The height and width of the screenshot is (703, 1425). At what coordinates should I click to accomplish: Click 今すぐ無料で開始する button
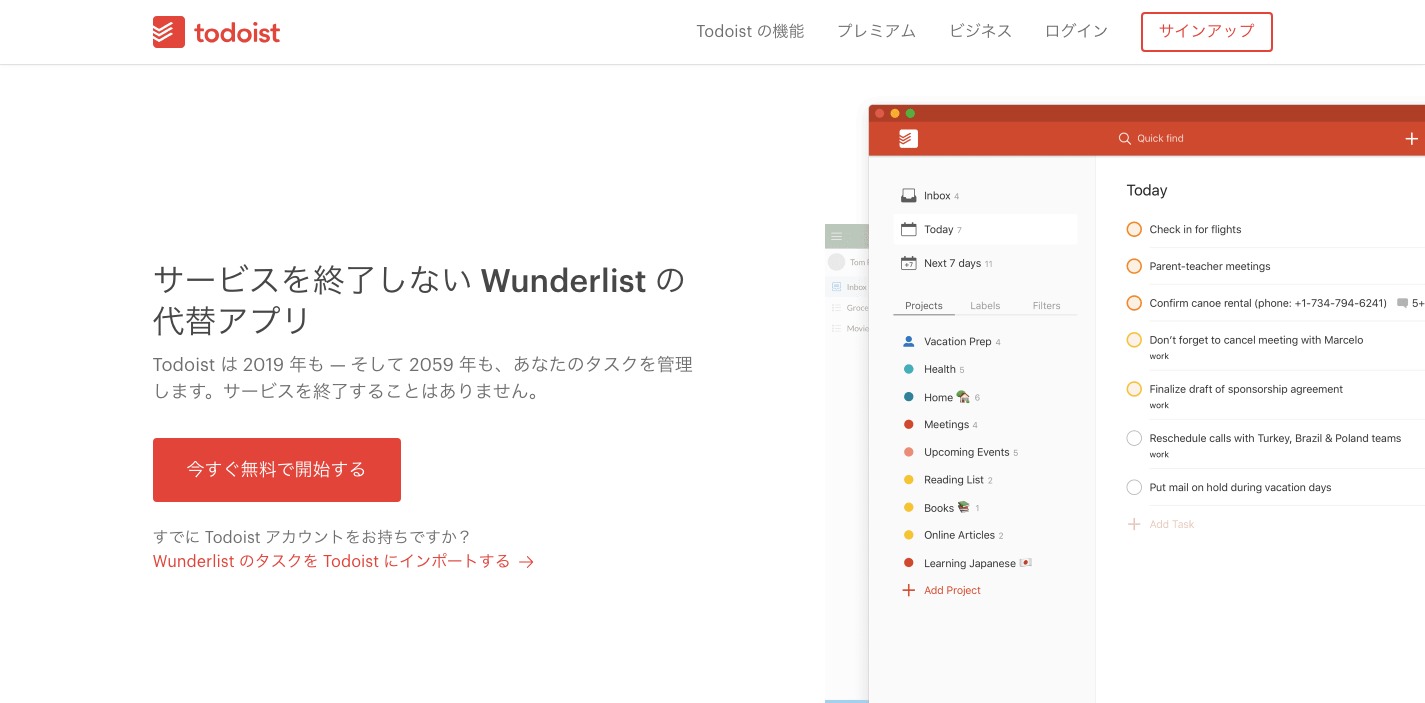277,469
